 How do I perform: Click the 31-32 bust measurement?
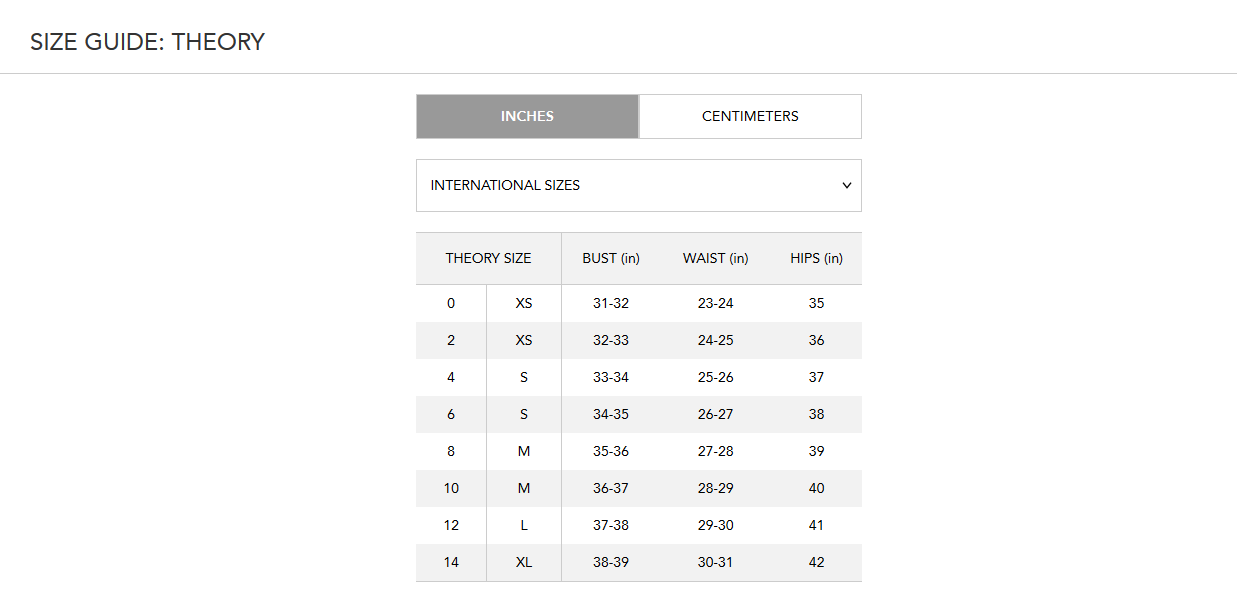pos(611,303)
